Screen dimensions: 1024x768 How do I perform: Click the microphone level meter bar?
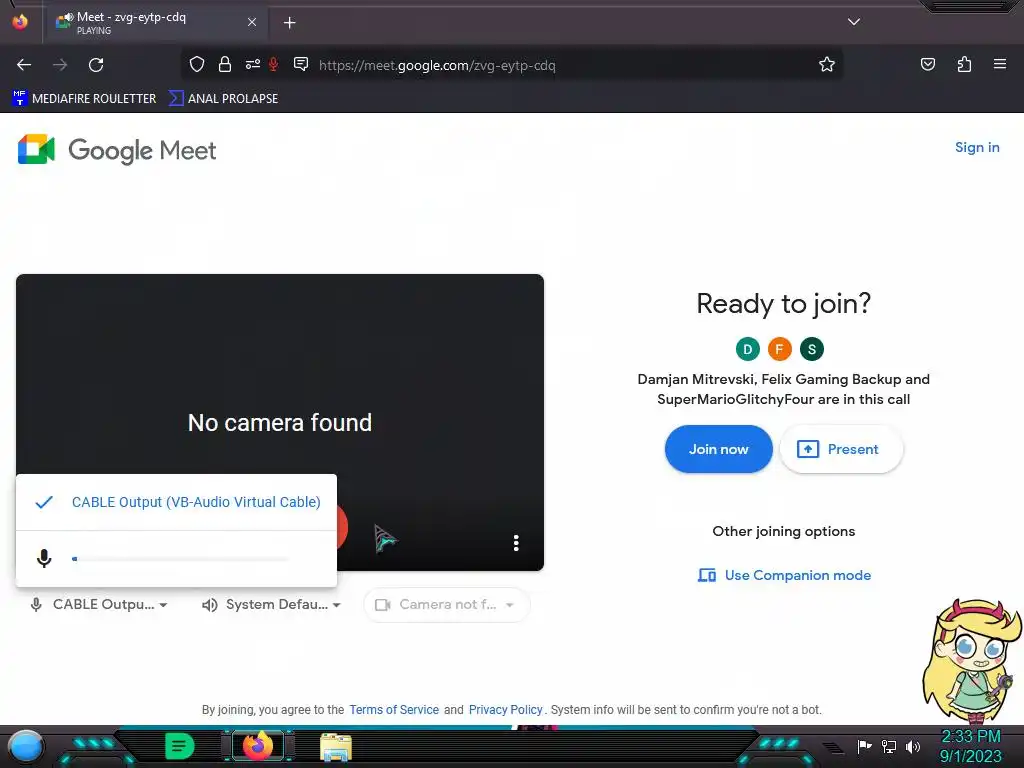pyautogui.click(x=180, y=559)
